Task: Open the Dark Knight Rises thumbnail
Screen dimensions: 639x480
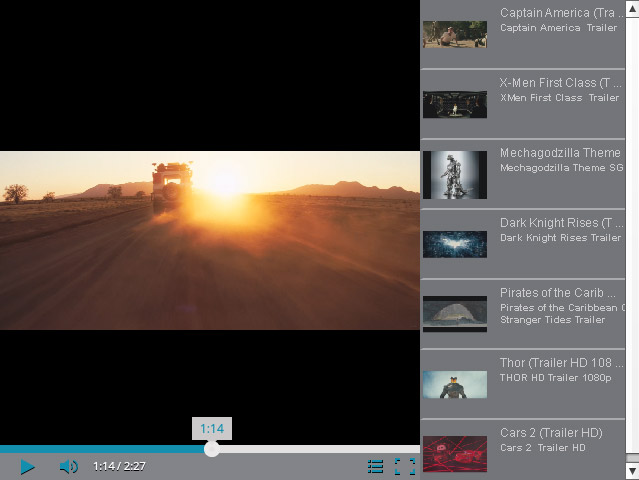Action: point(455,244)
